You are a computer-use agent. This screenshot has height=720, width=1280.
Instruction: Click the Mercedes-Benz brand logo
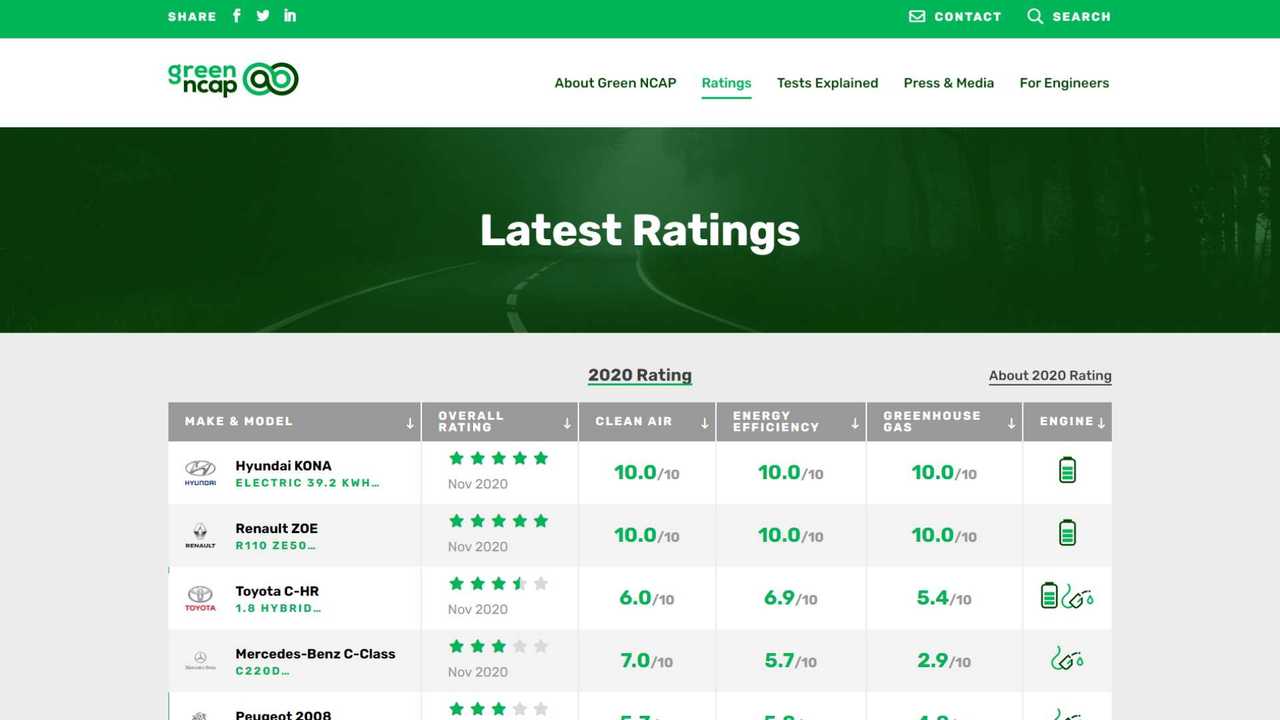[x=200, y=661]
